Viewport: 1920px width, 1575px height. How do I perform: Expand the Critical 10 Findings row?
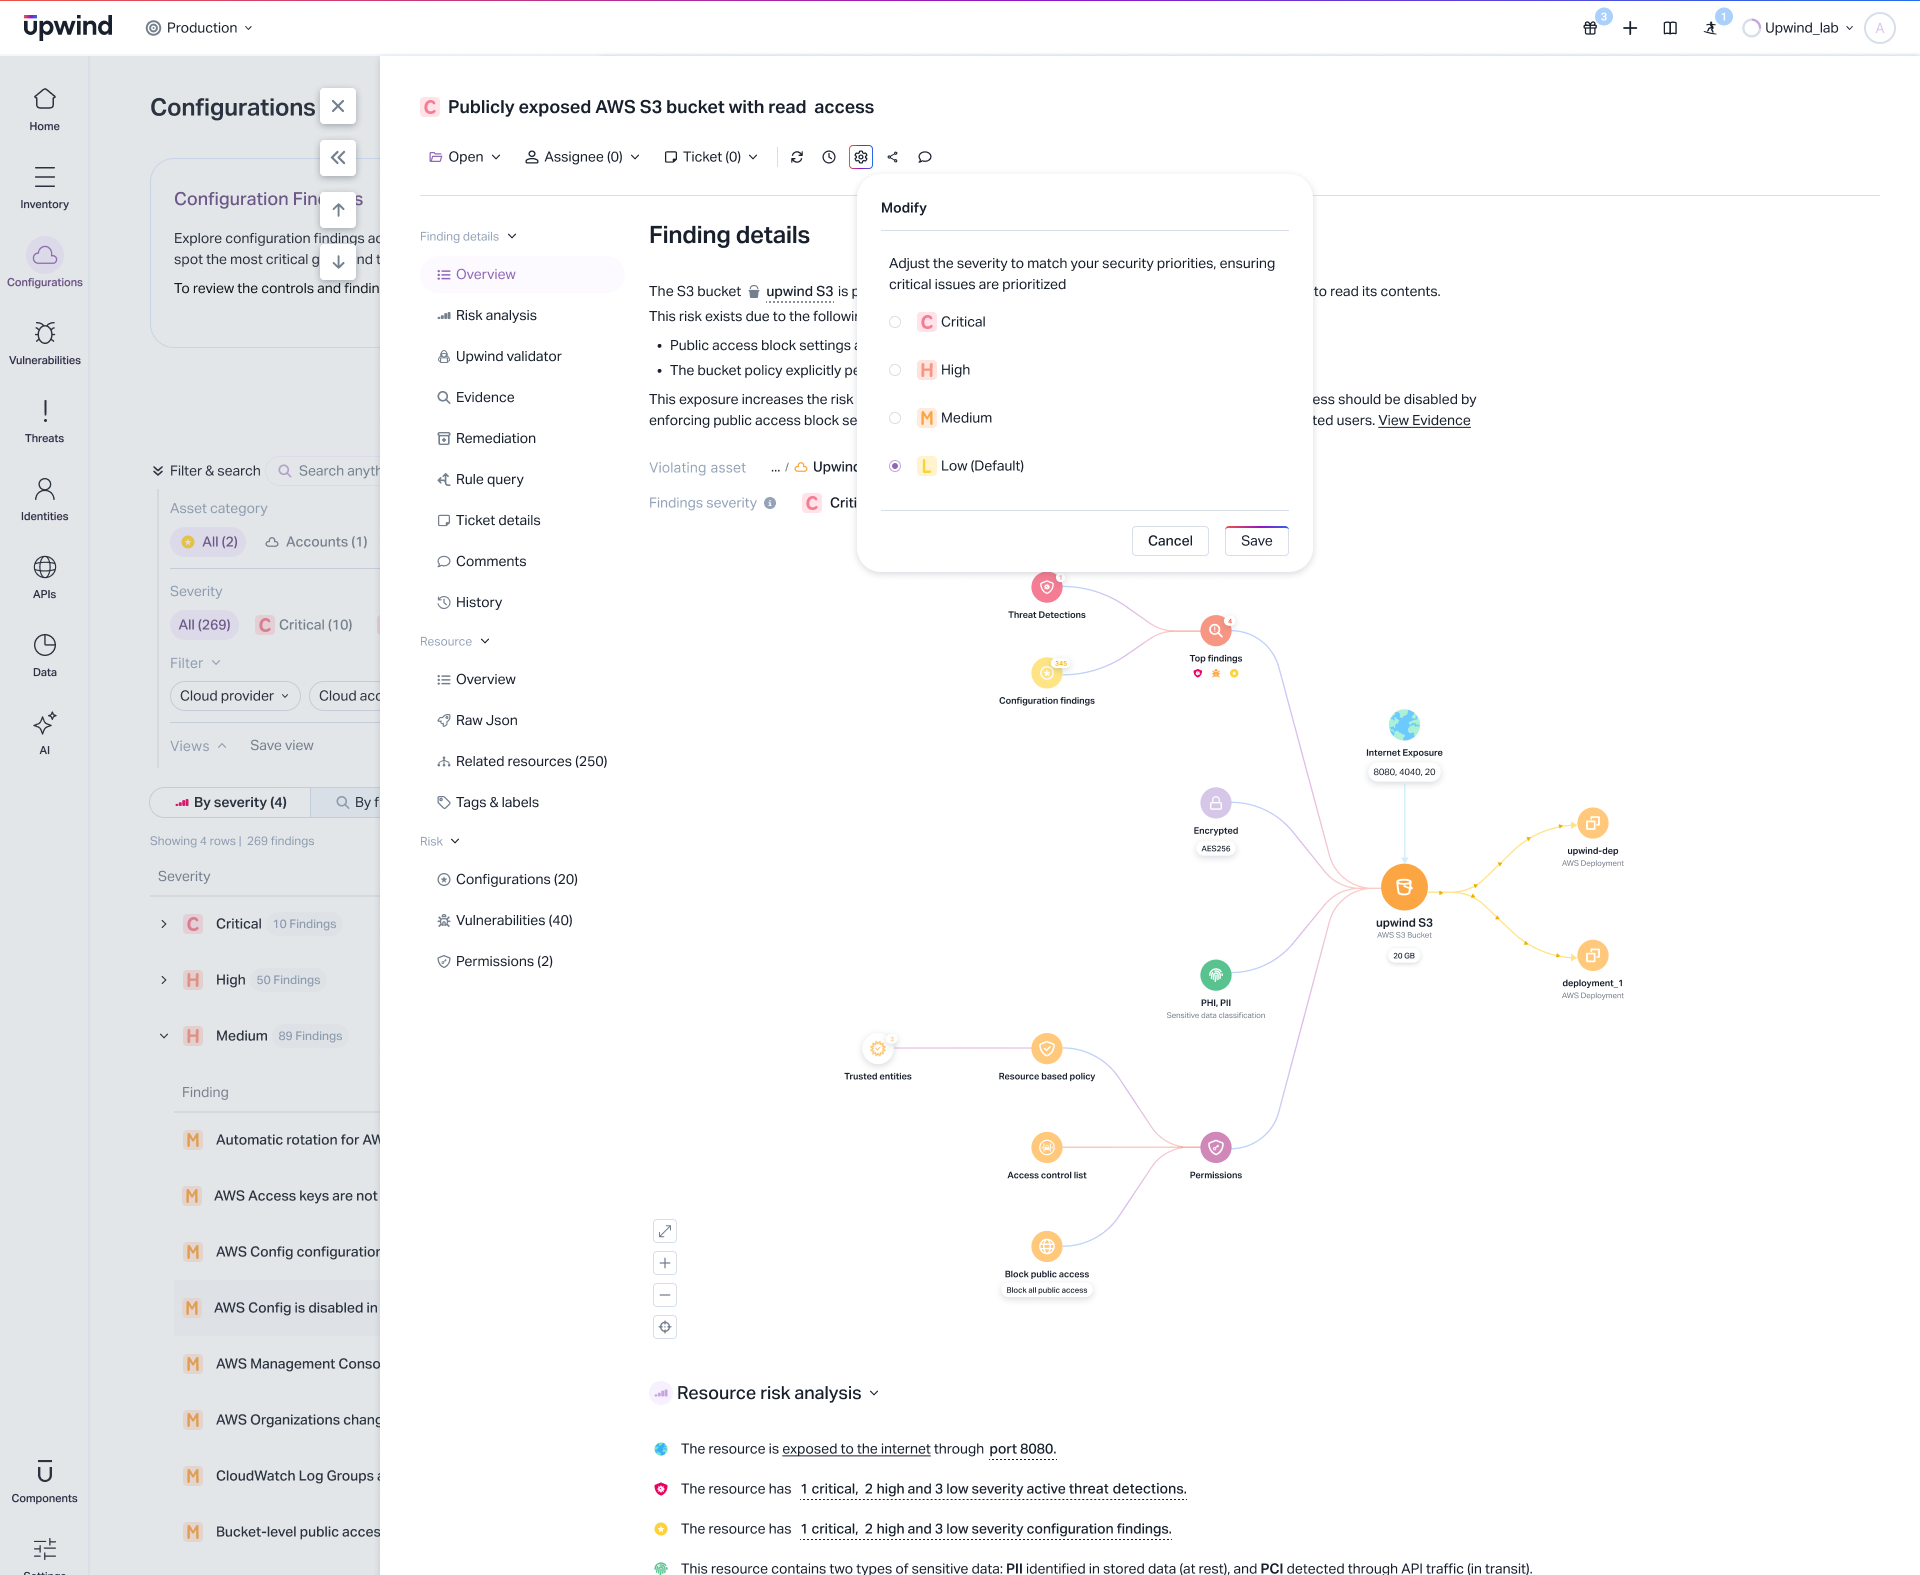click(164, 924)
